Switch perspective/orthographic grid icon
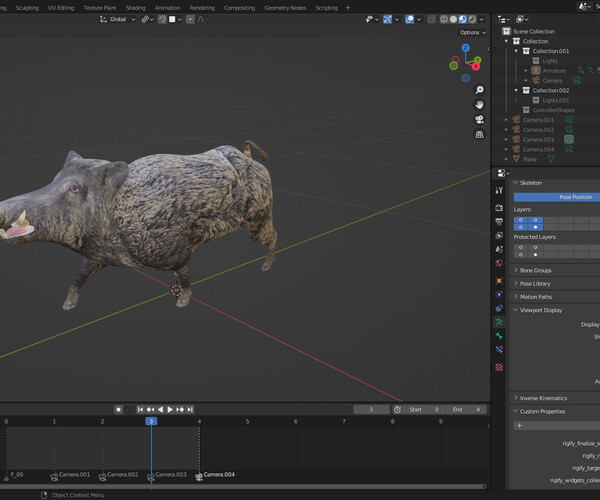Image resolution: width=600 pixels, height=500 pixels. [x=479, y=134]
